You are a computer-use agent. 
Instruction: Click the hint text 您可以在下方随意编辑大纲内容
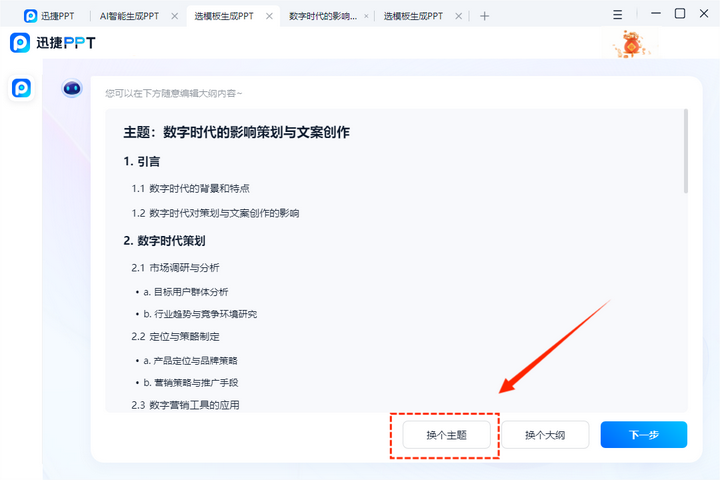[174, 93]
